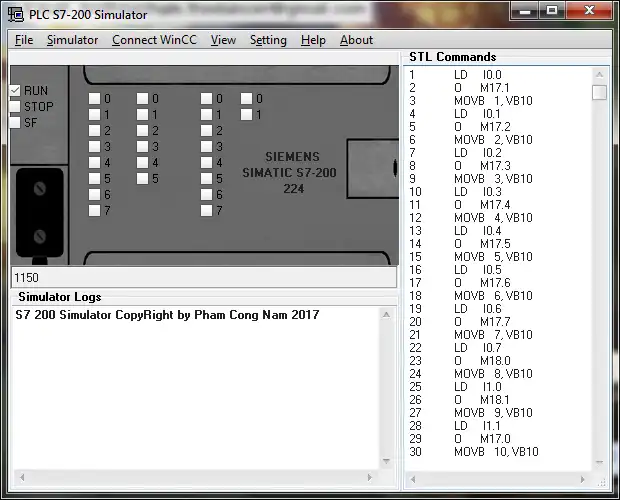This screenshot has width=620, height=500.
Task: Click the Simulator Logs scroll-right arrow
Action: click(x=369, y=477)
